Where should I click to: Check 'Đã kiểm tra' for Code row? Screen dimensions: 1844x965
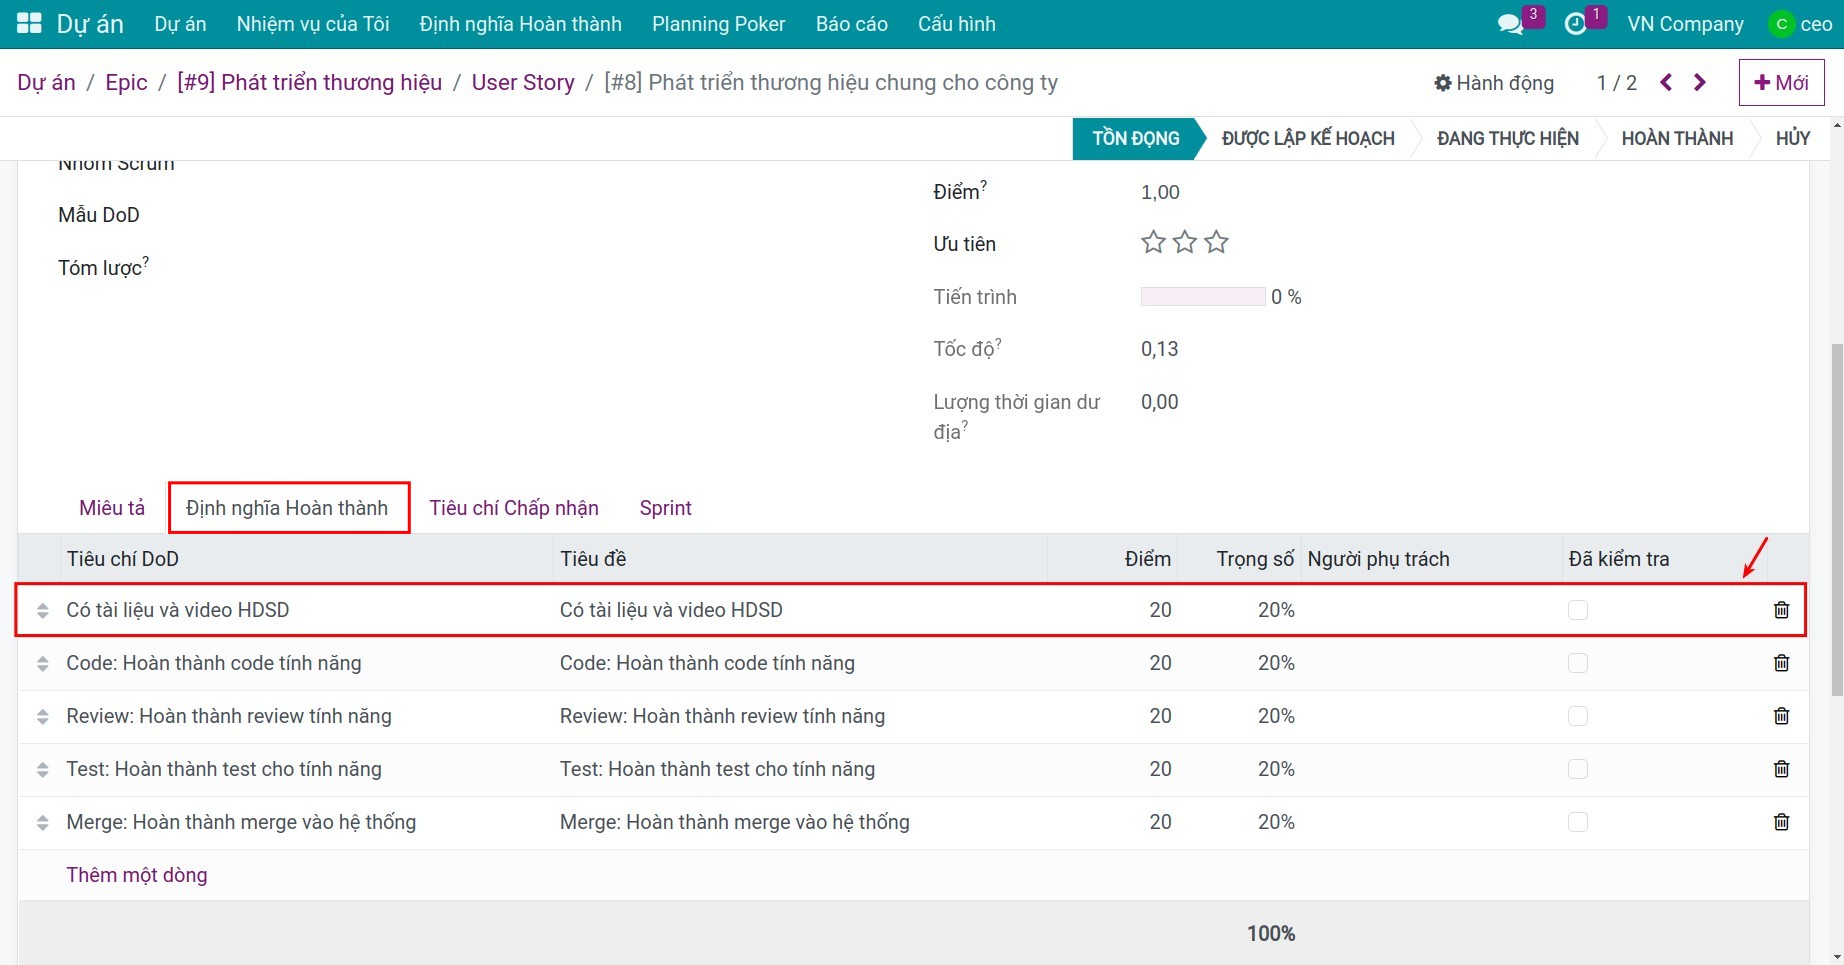tap(1578, 663)
